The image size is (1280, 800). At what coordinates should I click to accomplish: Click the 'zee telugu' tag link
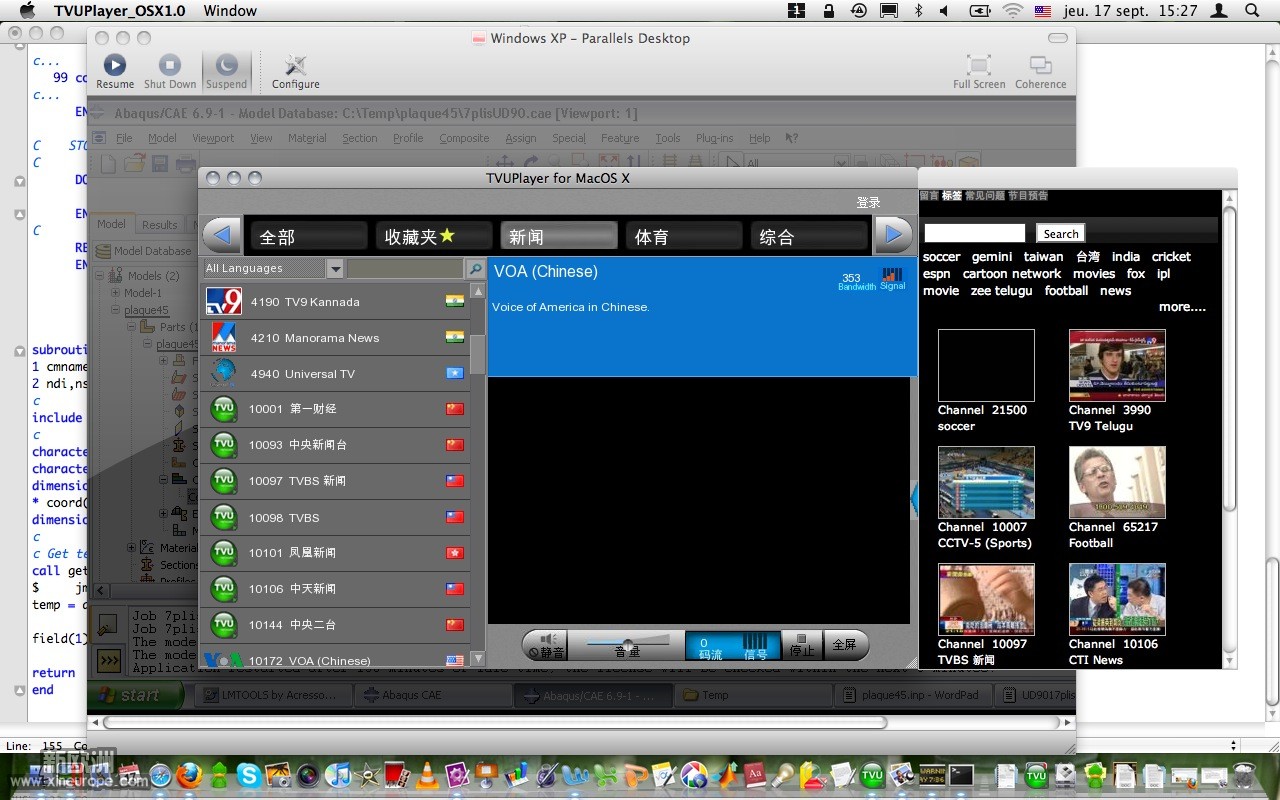[1001, 290]
